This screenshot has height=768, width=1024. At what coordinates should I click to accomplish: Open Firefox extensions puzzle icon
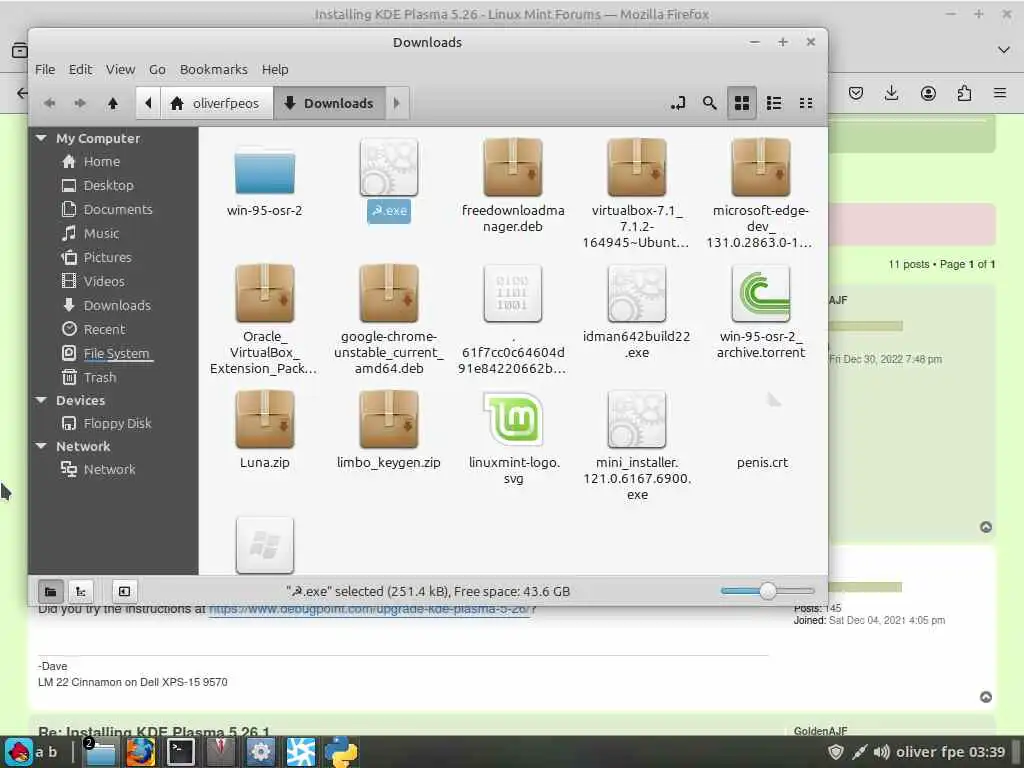pos(964,93)
